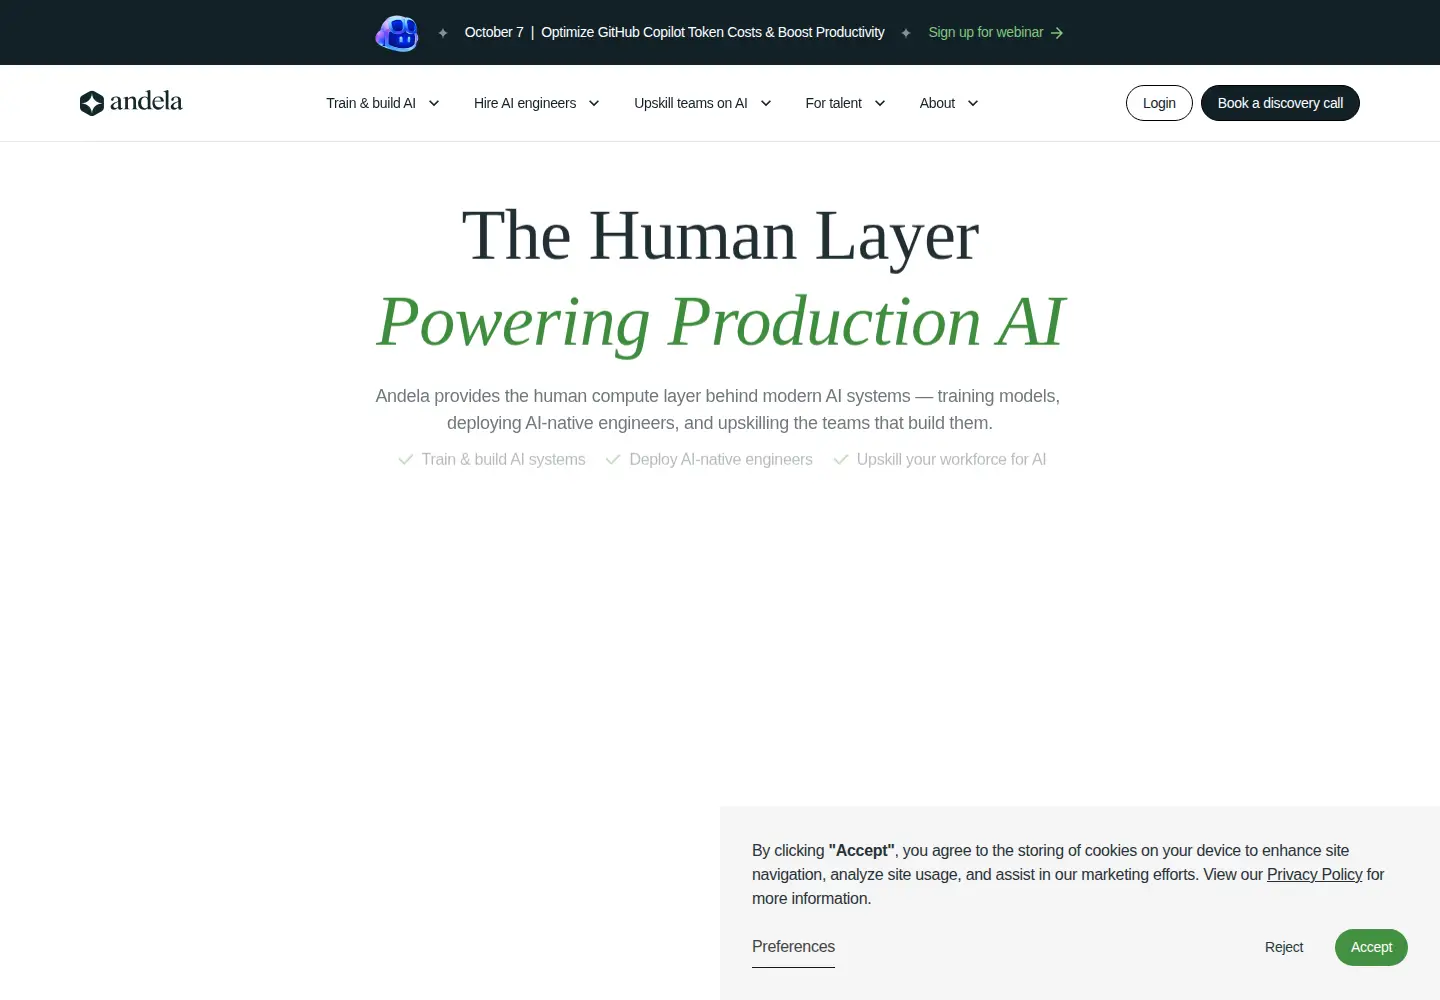
Task: Expand the Train & build AI chevron
Action: coord(434,103)
